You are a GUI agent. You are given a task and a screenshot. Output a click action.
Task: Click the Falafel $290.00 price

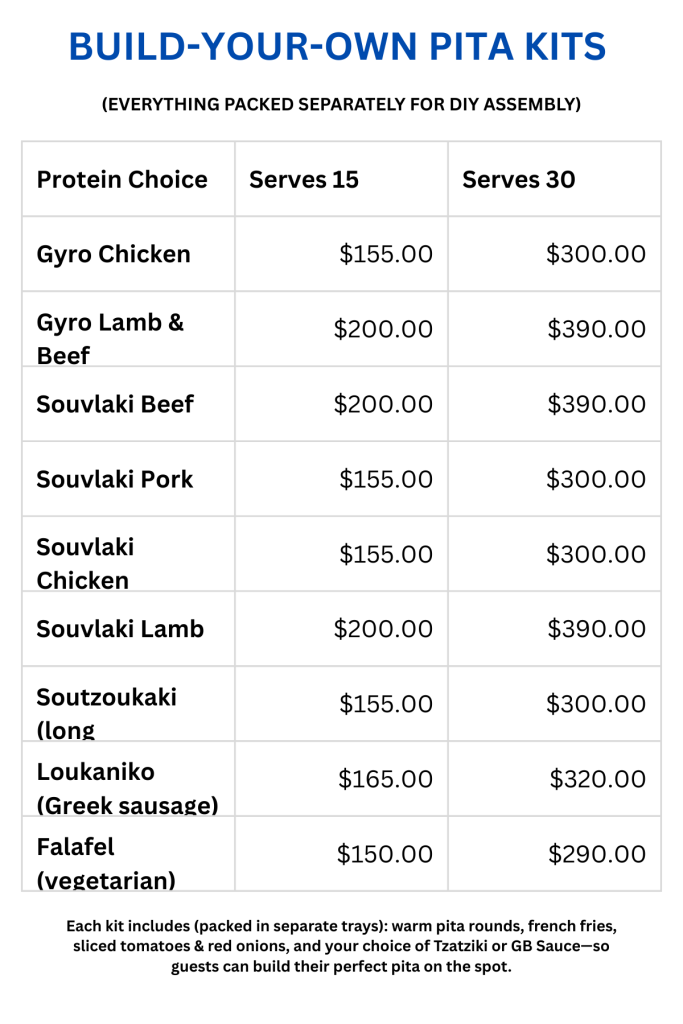coord(597,854)
